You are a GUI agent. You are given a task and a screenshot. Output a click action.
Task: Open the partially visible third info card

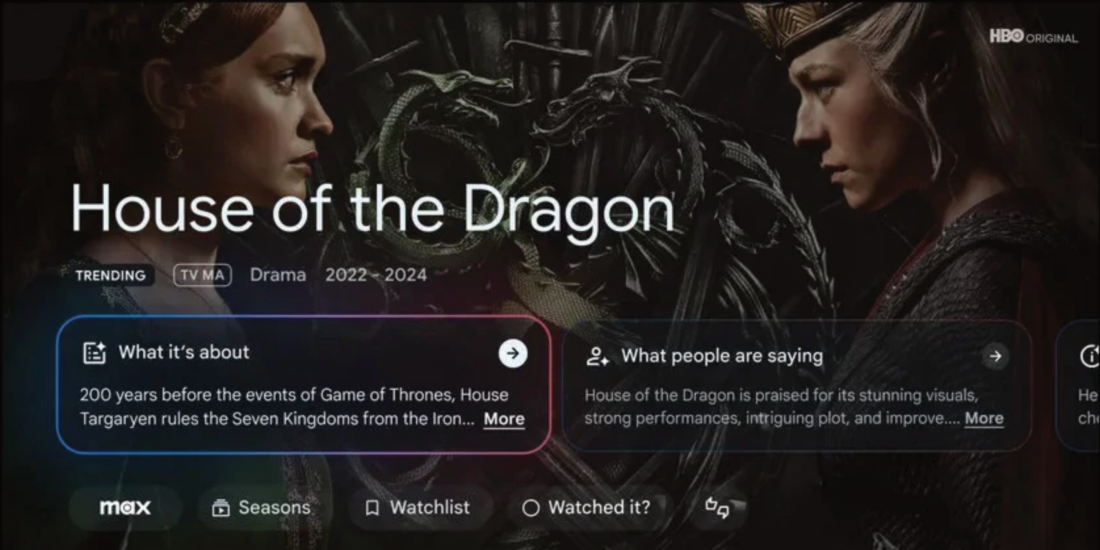(x=1078, y=385)
